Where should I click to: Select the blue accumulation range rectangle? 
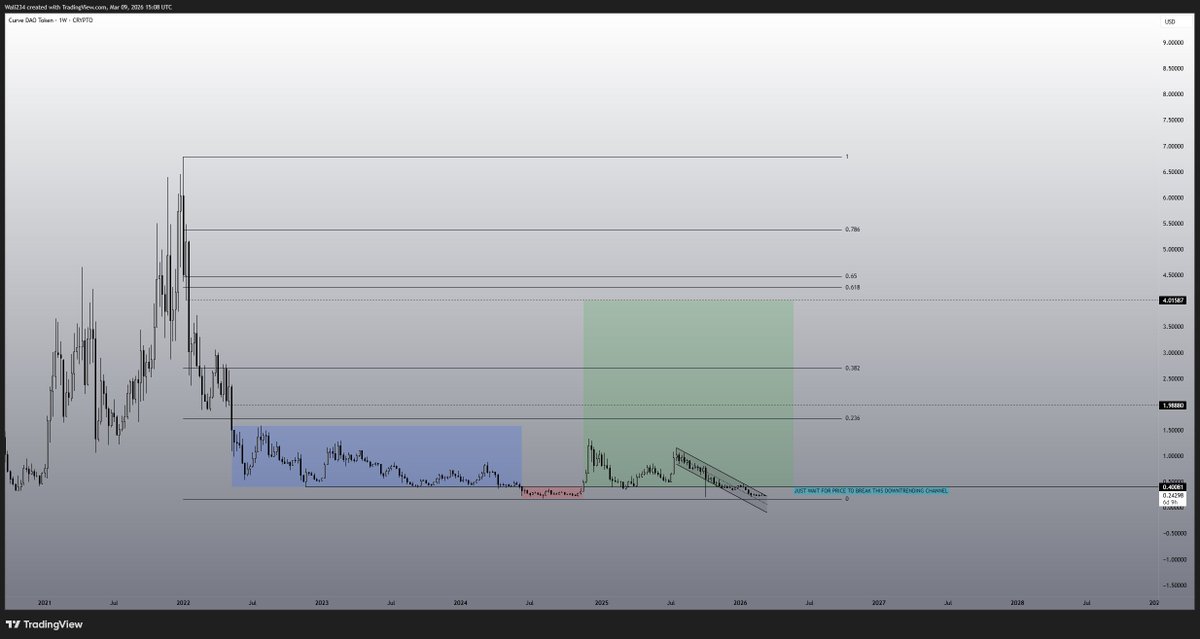tap(377, 456)
